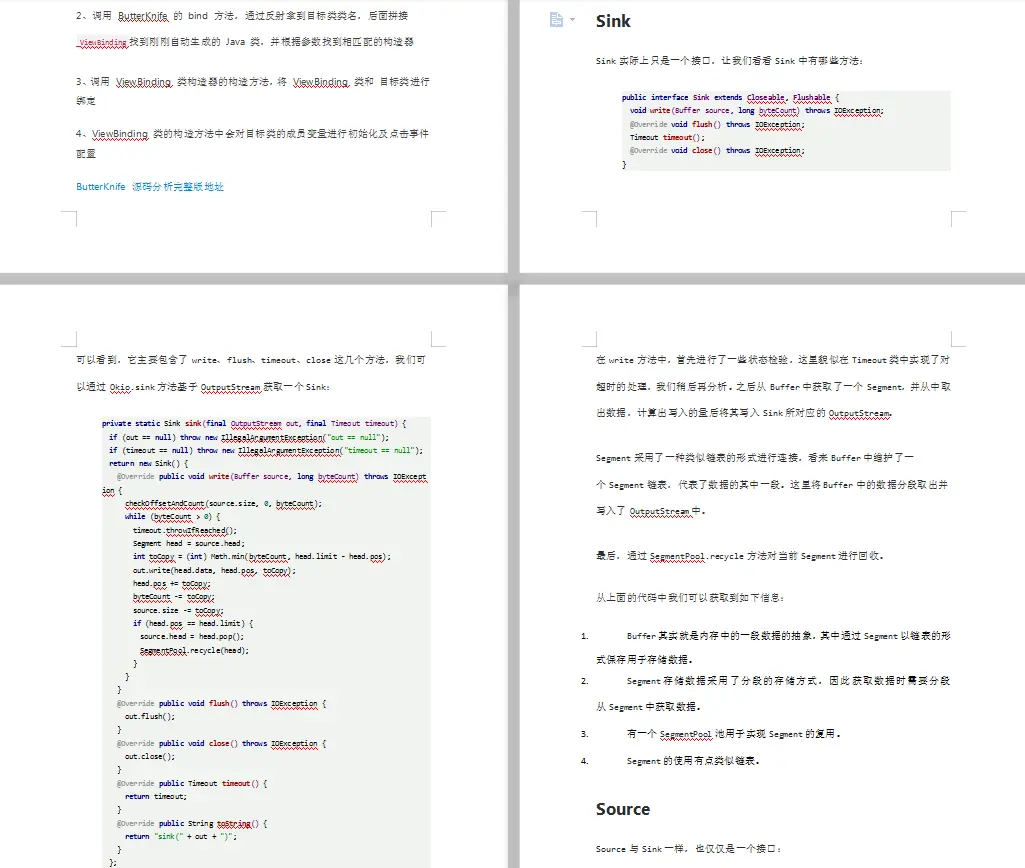Click the line "@Override public Timeout timeout() {"
This screenshot has height=868, width=1025.
click(x=192, y=784)
